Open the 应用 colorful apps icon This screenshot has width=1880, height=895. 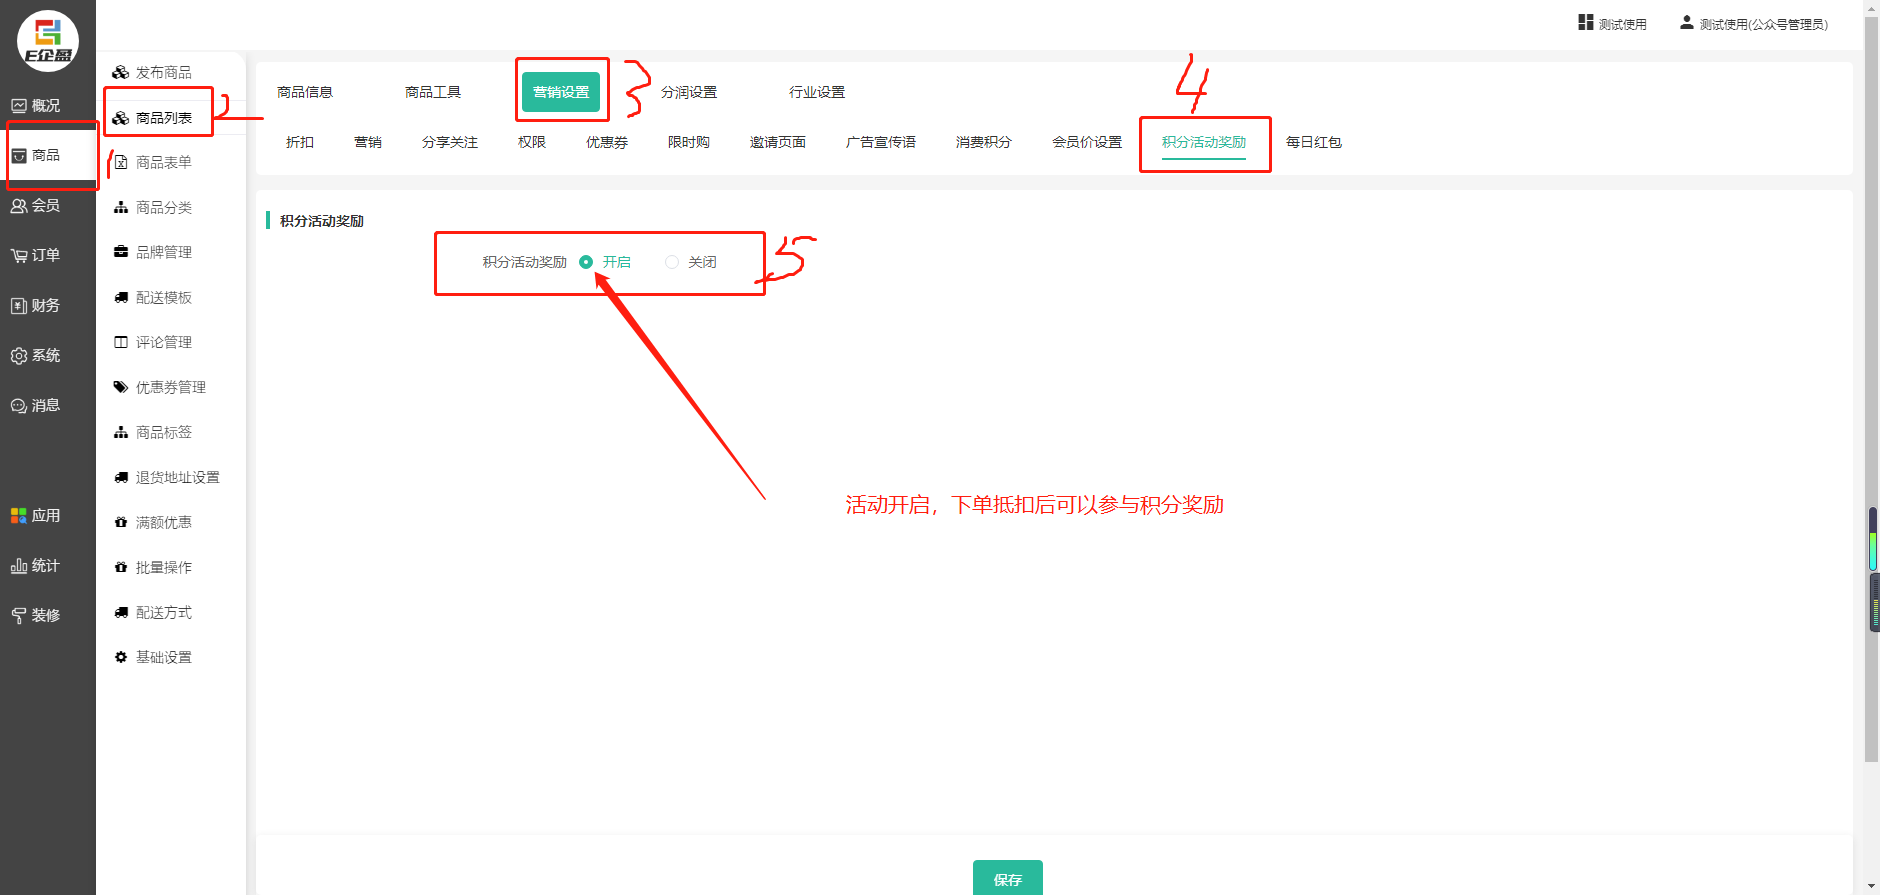19,516
